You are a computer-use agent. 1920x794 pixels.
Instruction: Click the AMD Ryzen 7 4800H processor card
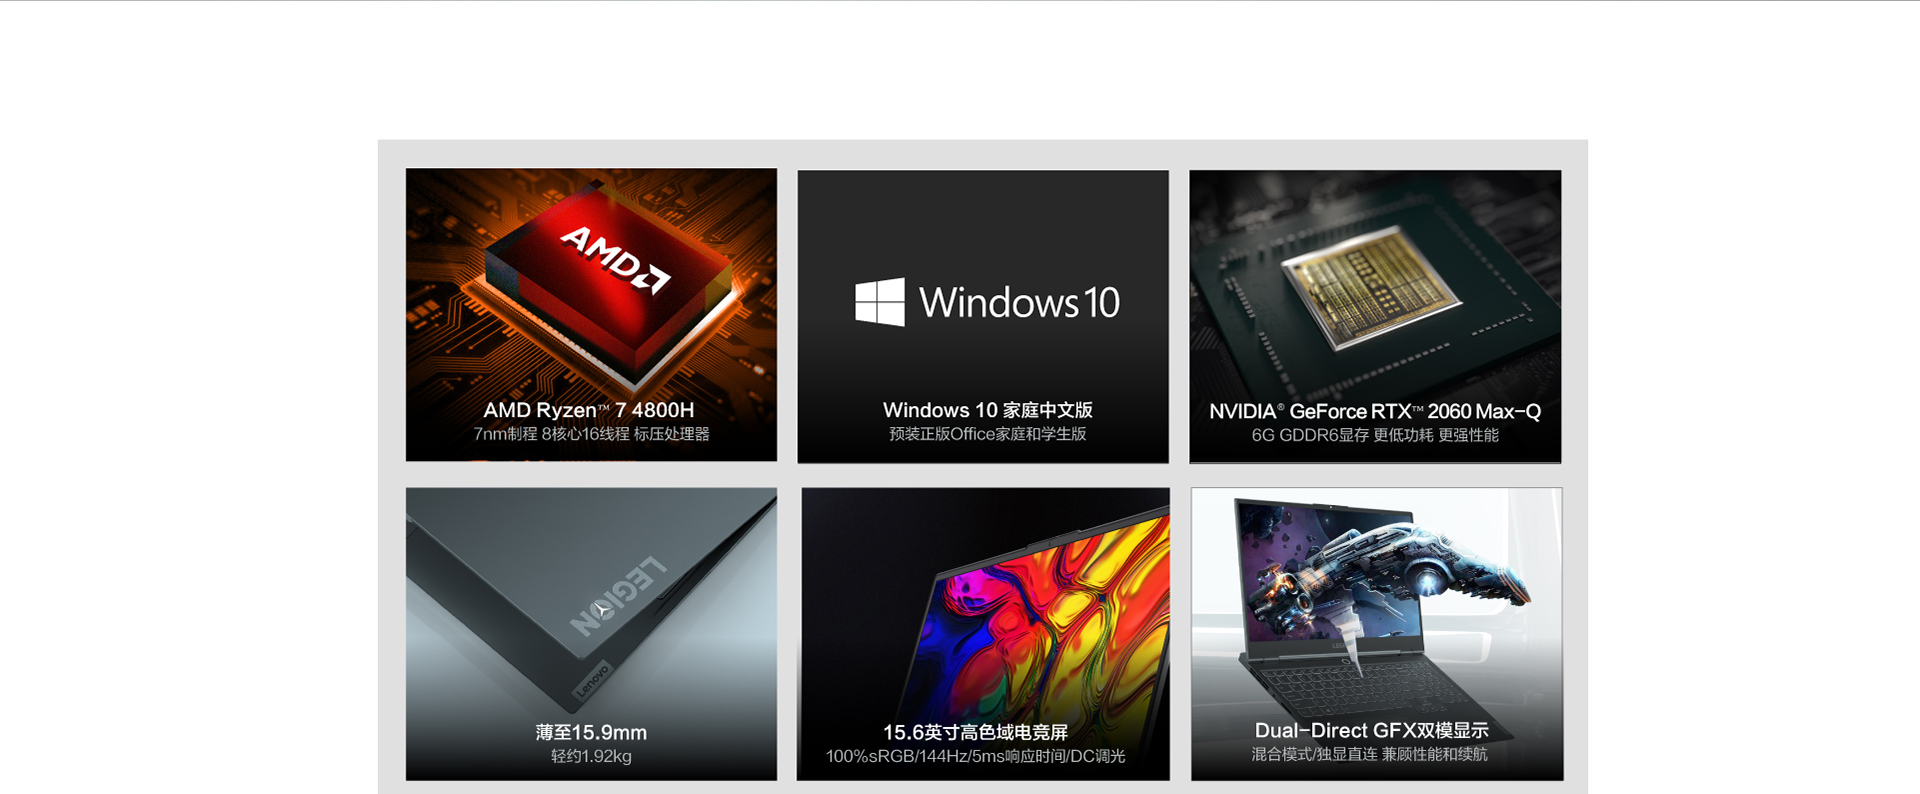pyautogui.click(x=591, y=314)
